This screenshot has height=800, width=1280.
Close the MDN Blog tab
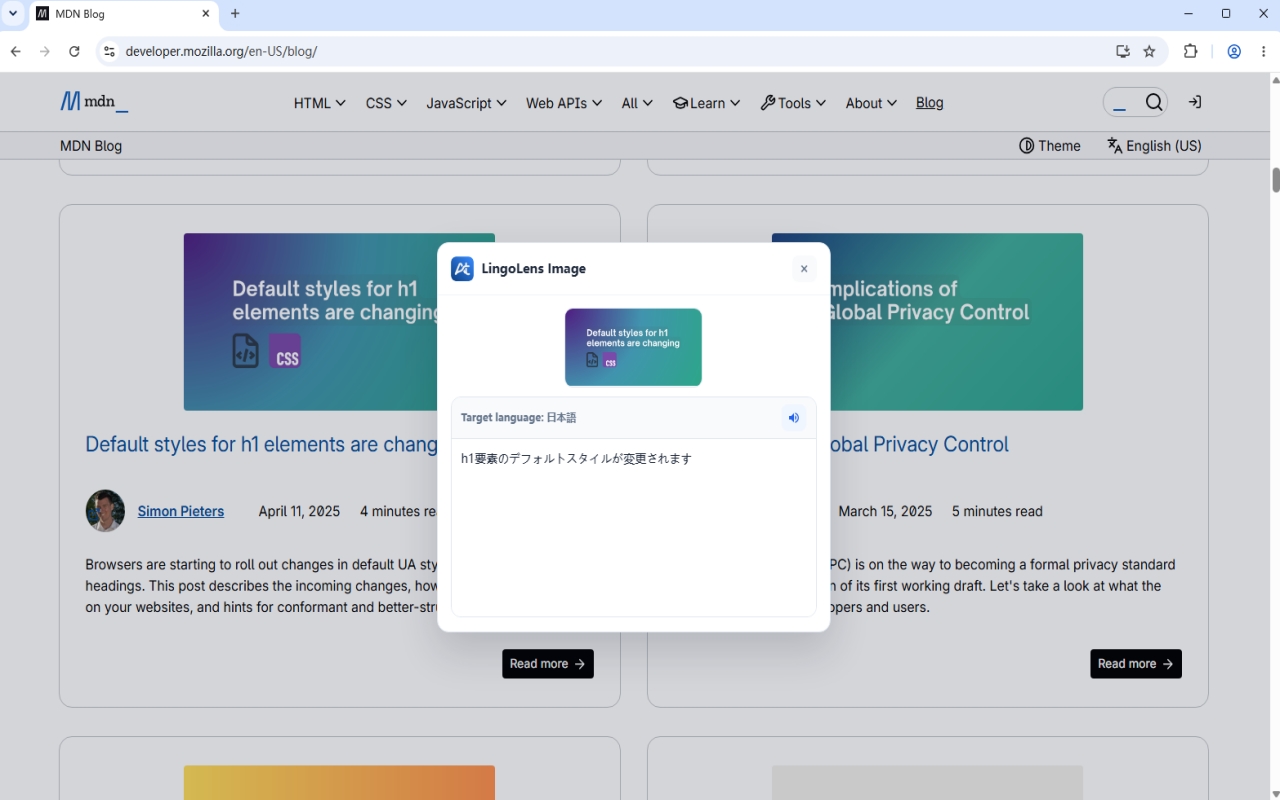coord(205,14)
